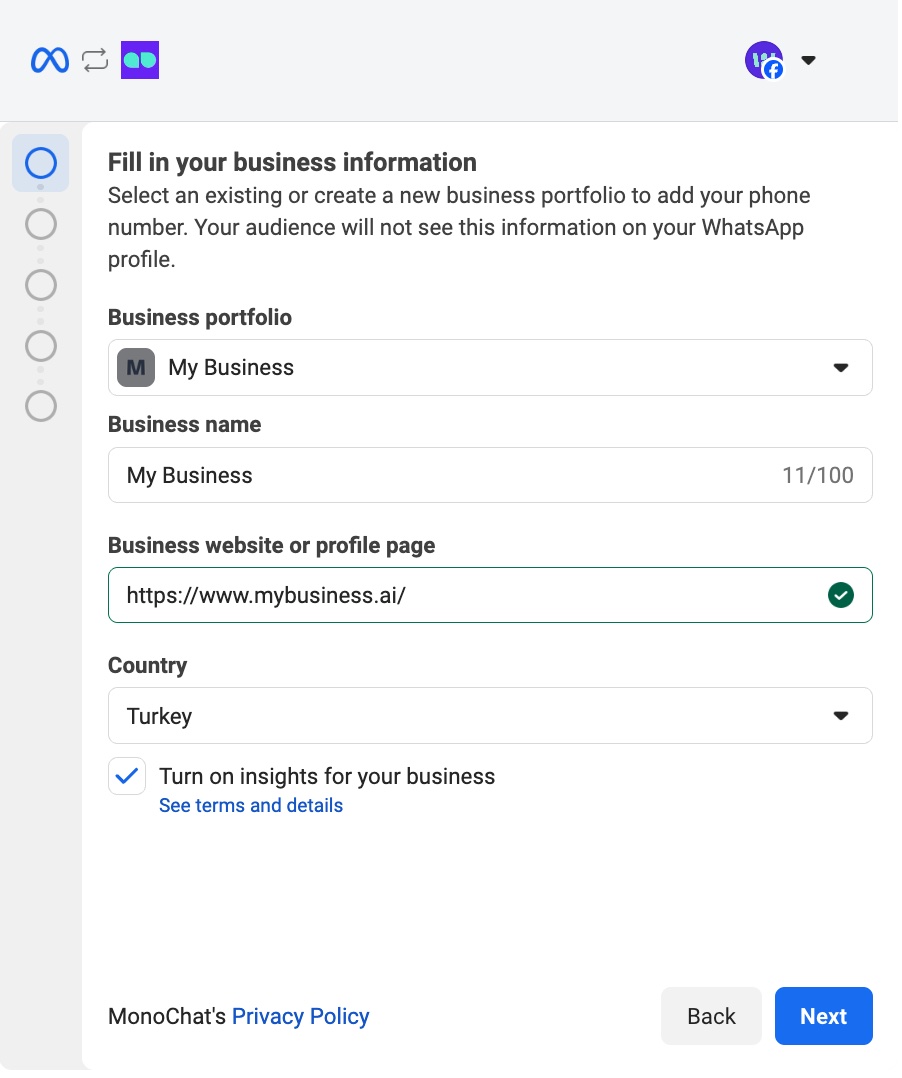The width and height of the screenshot is (902, 1078).
Task: Open the account dropdown beside the avatar
Action: coord(808,60)
